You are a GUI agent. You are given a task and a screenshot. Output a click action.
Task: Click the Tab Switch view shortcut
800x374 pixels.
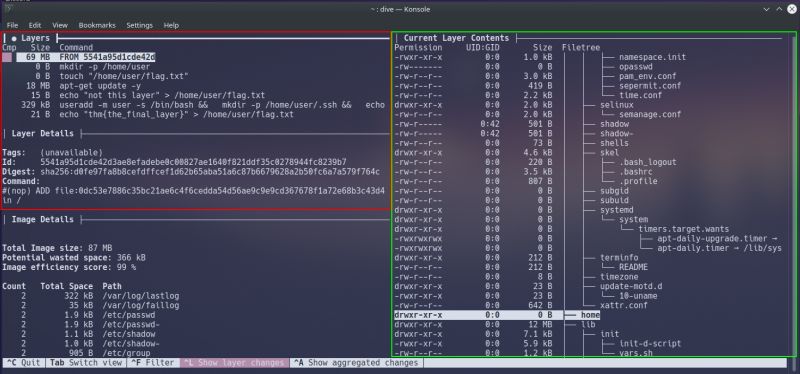coord(86,363)
